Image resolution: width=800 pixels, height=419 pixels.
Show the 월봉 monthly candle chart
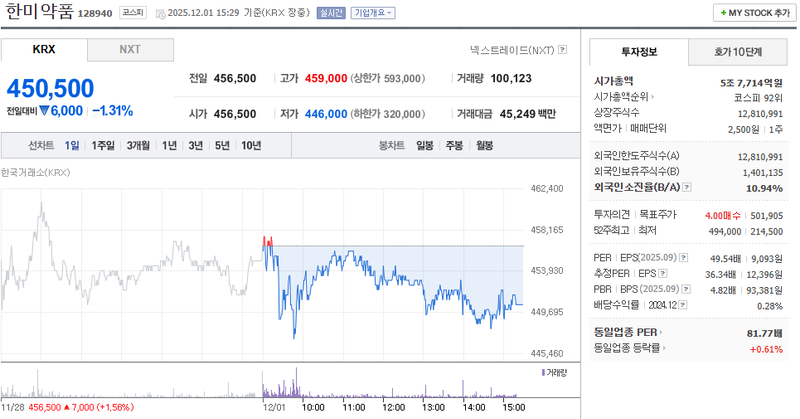click(485, 145)
